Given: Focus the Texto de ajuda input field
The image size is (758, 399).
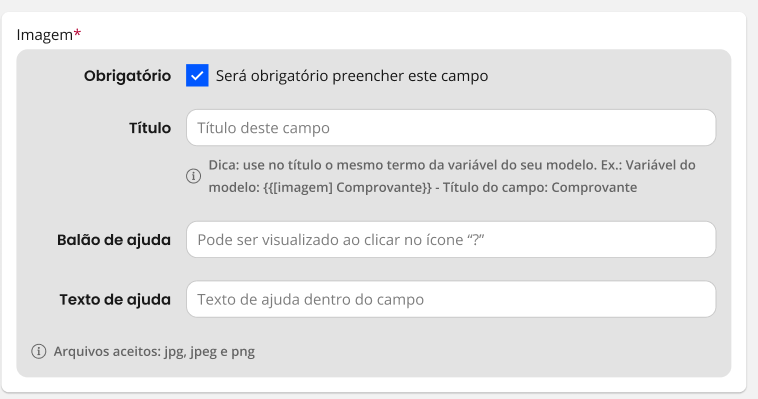Looking at the screenshot, I should tap(451, 299).
